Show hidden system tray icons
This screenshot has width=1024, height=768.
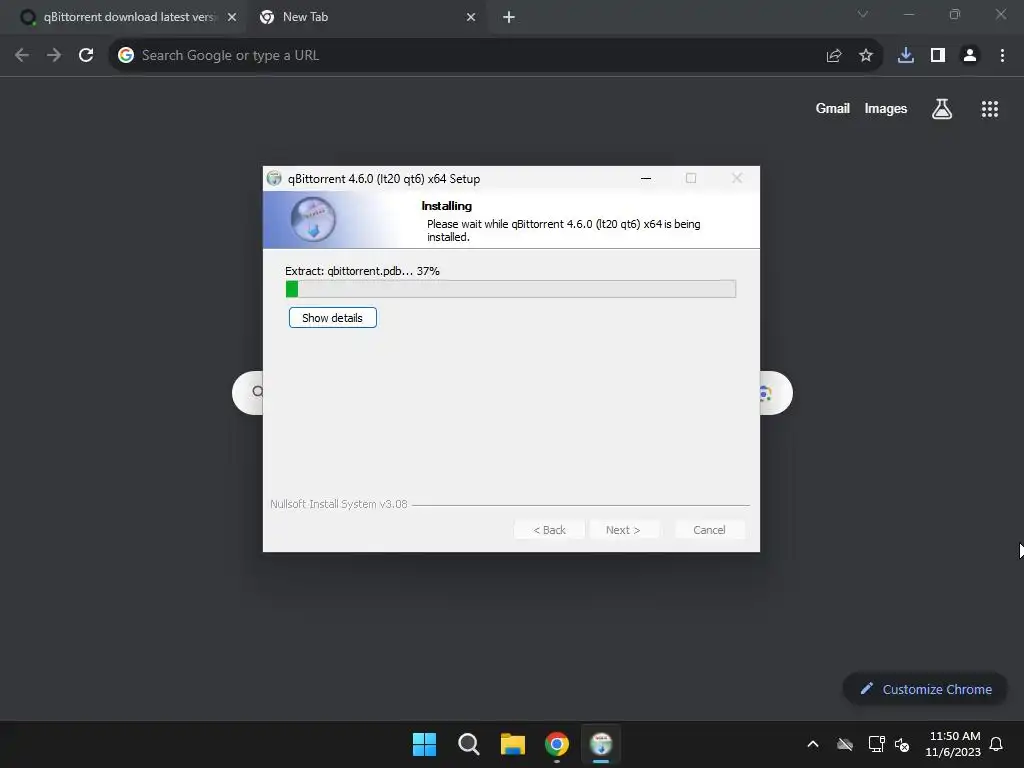click(x=813, y=744)
